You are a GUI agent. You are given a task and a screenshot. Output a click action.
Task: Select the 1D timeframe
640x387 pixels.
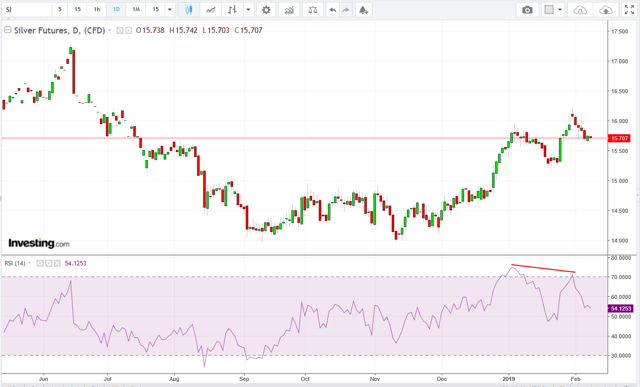coord(116,9)
